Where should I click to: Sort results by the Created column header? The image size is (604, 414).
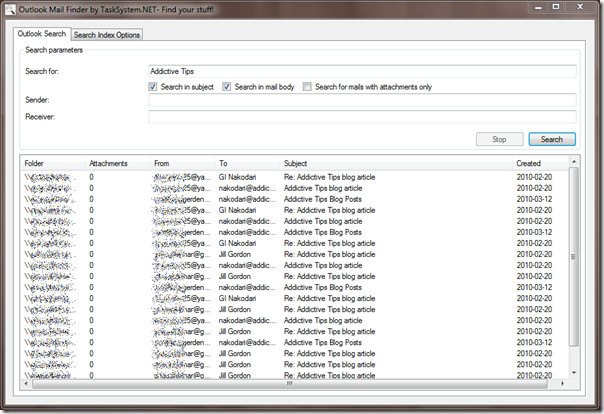tap(540, 163)
